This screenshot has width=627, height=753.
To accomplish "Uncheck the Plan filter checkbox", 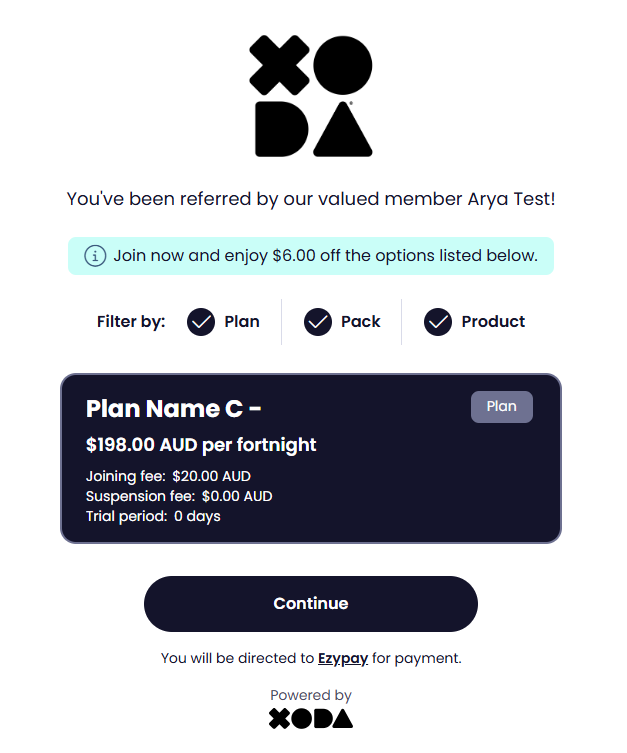I will [x=201, y=322].
